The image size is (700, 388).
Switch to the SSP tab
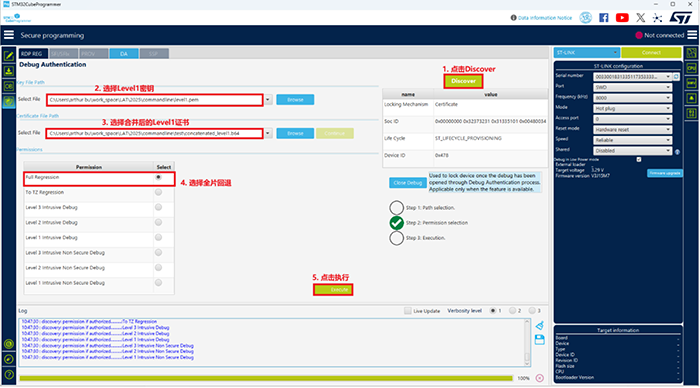[x=154, y=54]
